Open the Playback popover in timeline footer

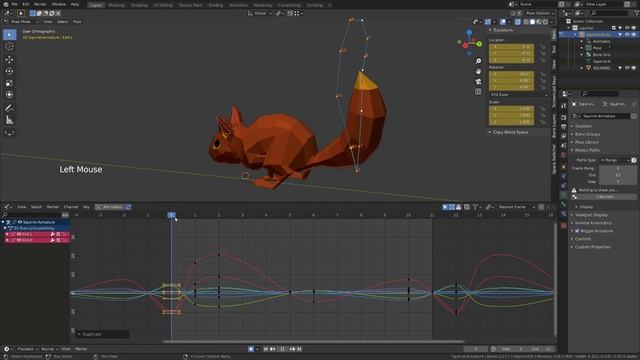point(27,349)
